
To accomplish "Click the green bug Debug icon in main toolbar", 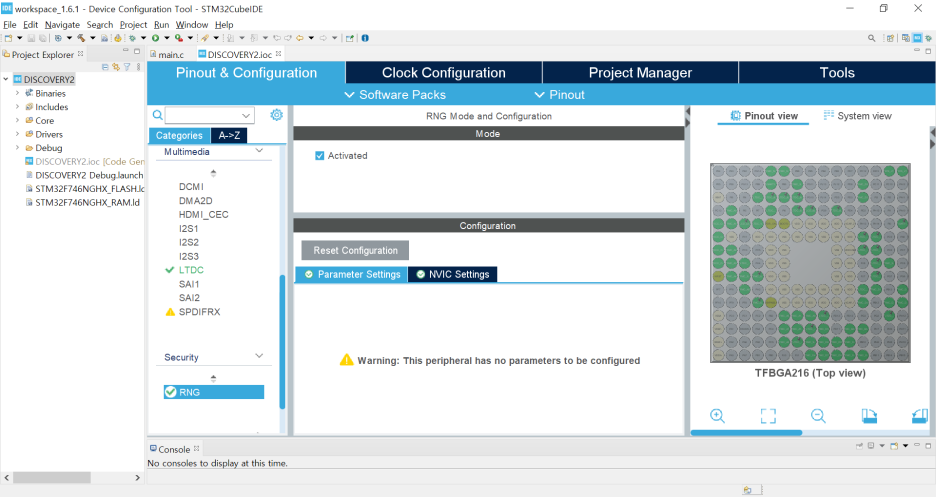I will click(133, 38).
